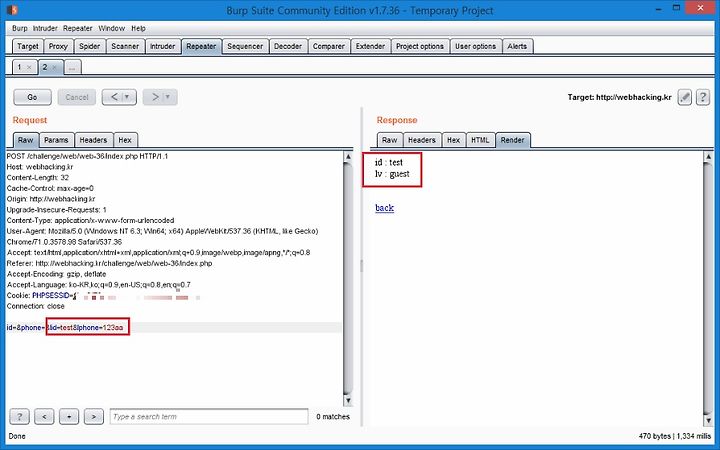Switch to the Decoder tab
This screenshot has width=720, height=450.
(x=288, y=46)
